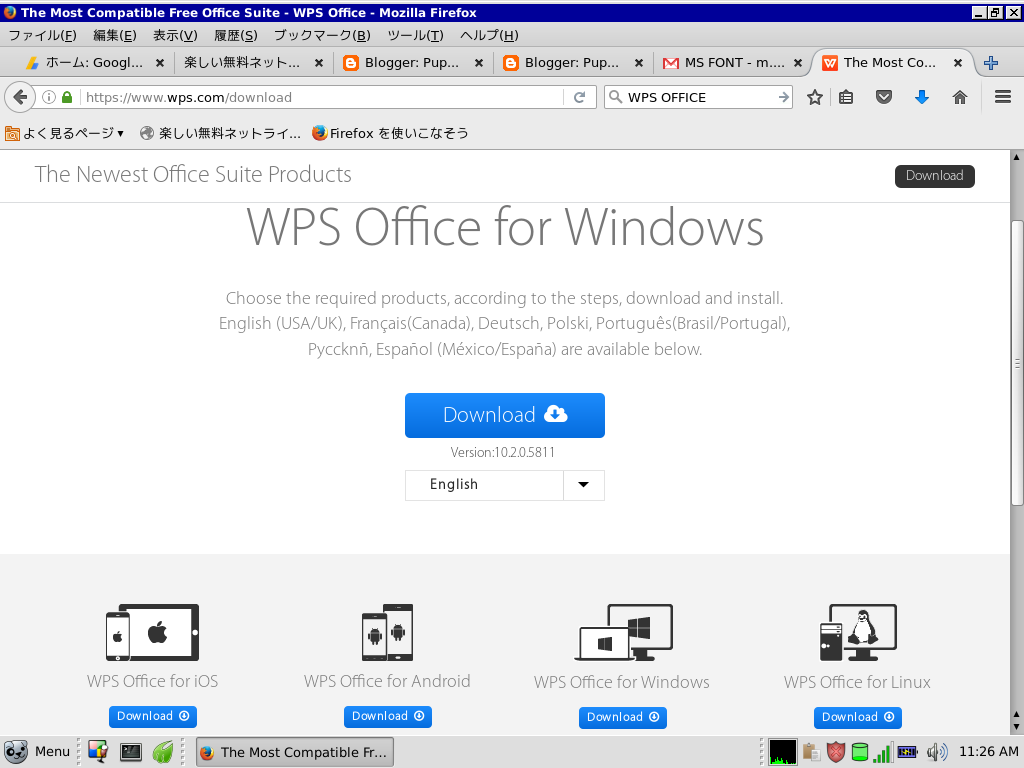This screenshot has width=1024, height=768.
Task: Expand the English language dropdown
Action: point(583,485)
